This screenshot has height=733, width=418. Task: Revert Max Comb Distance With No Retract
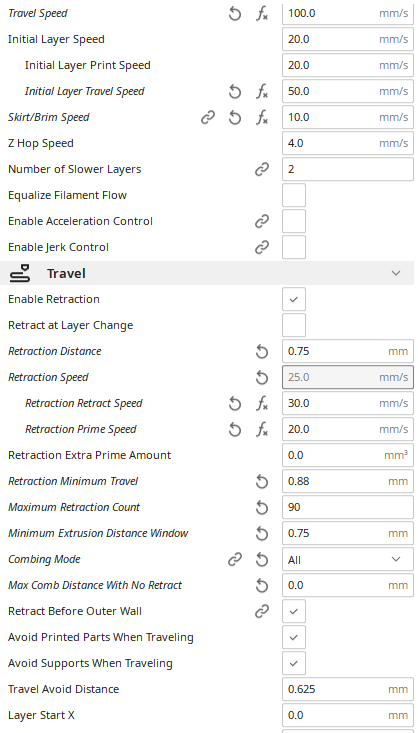click(262, 586)
